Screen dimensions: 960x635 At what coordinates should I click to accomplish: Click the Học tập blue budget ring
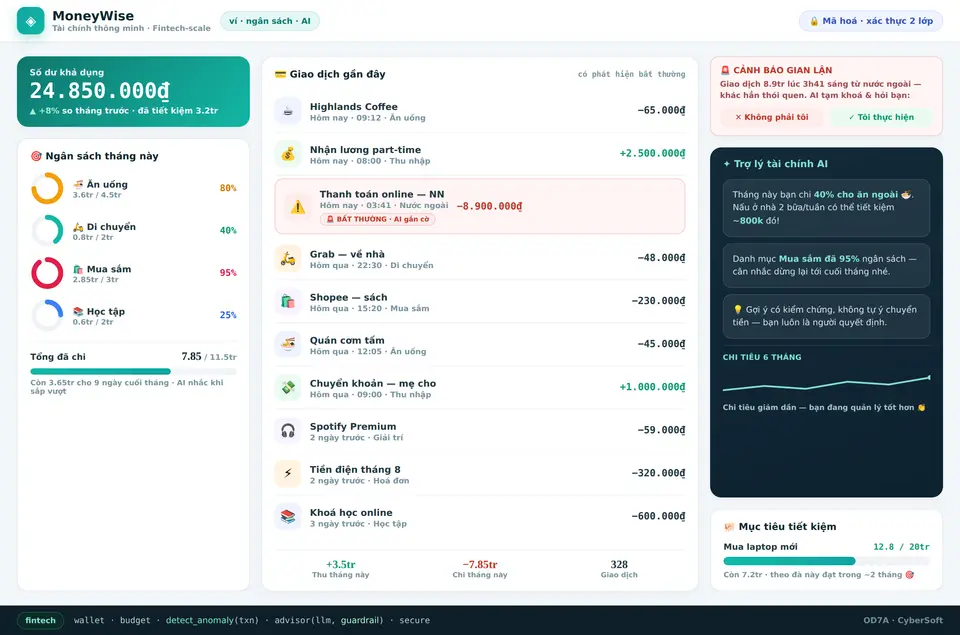[x=47, y=315]
